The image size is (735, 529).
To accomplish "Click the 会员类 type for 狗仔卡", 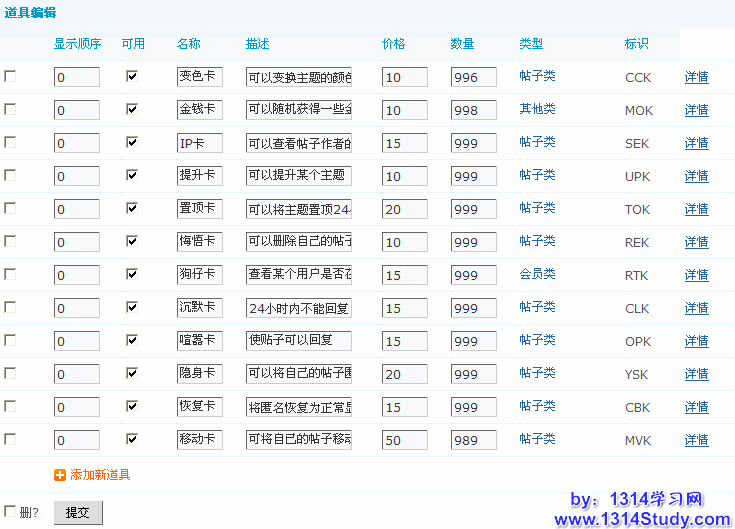I will (537, 274).
